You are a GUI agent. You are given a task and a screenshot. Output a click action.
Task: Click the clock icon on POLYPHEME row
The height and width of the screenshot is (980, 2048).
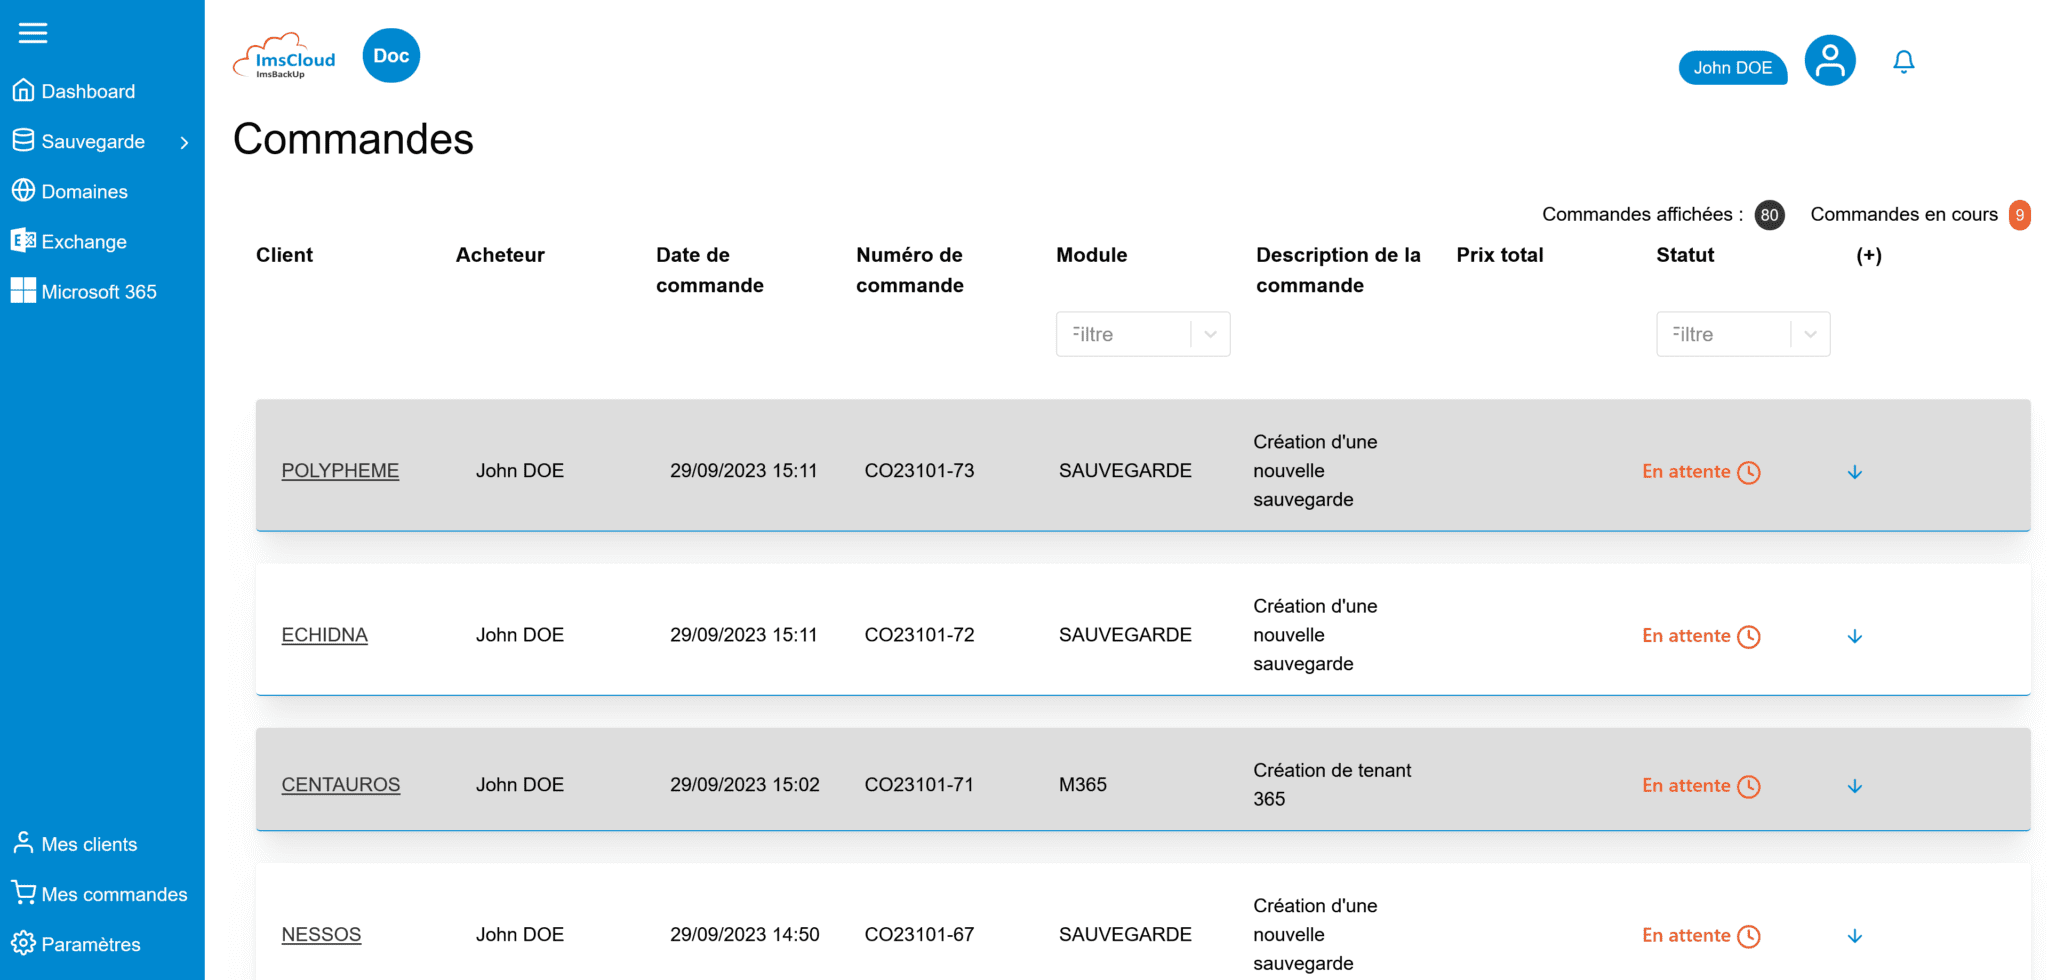(1748, 472)
